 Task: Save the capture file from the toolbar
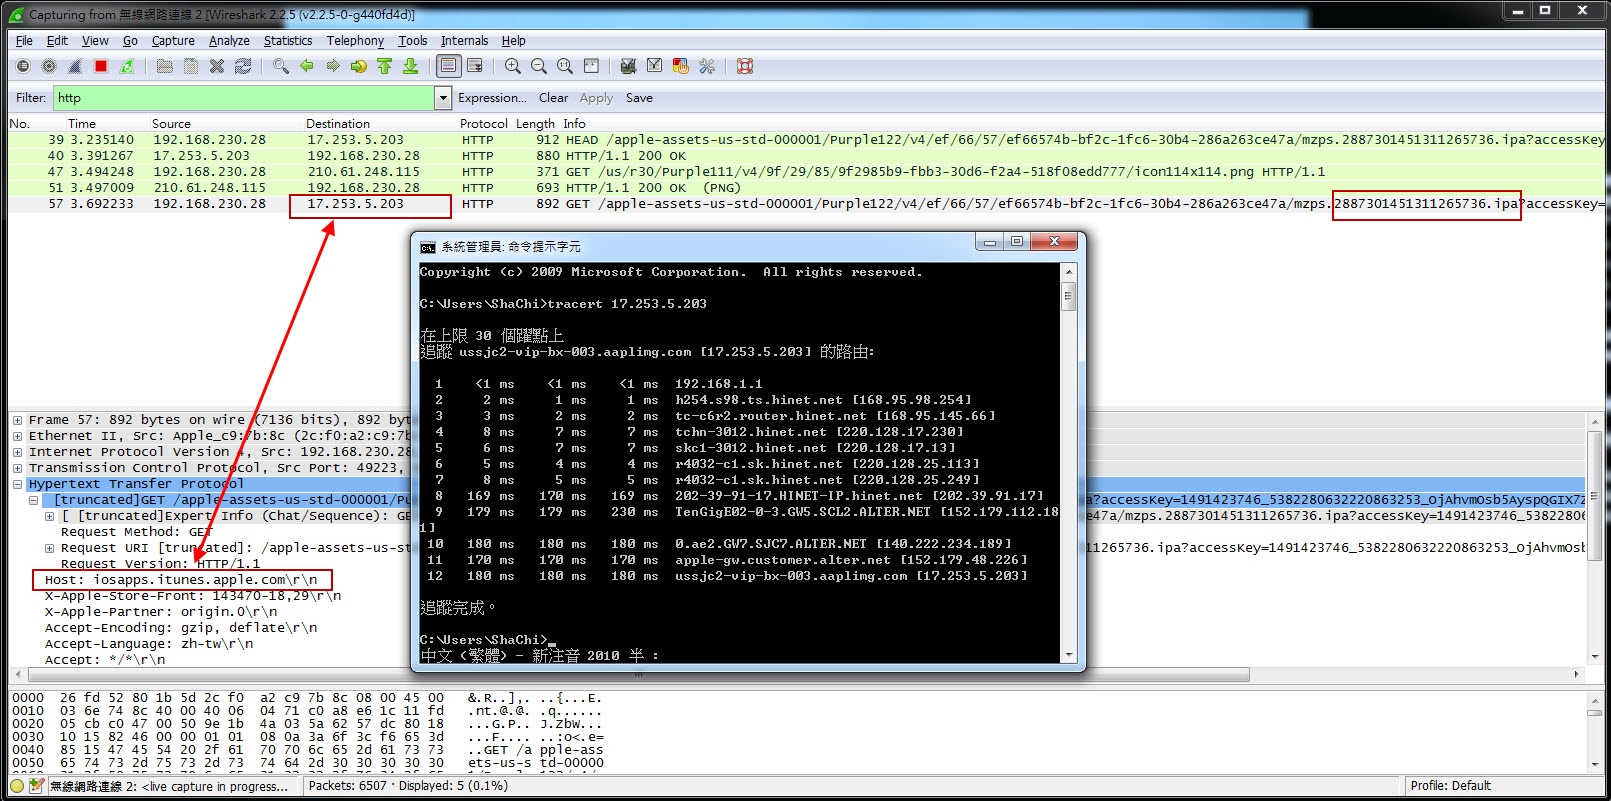click(191, 66)
